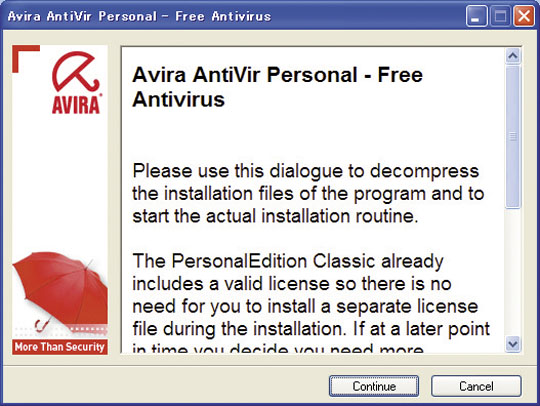Click the curved handle of the red umbrella

(41, 324)
